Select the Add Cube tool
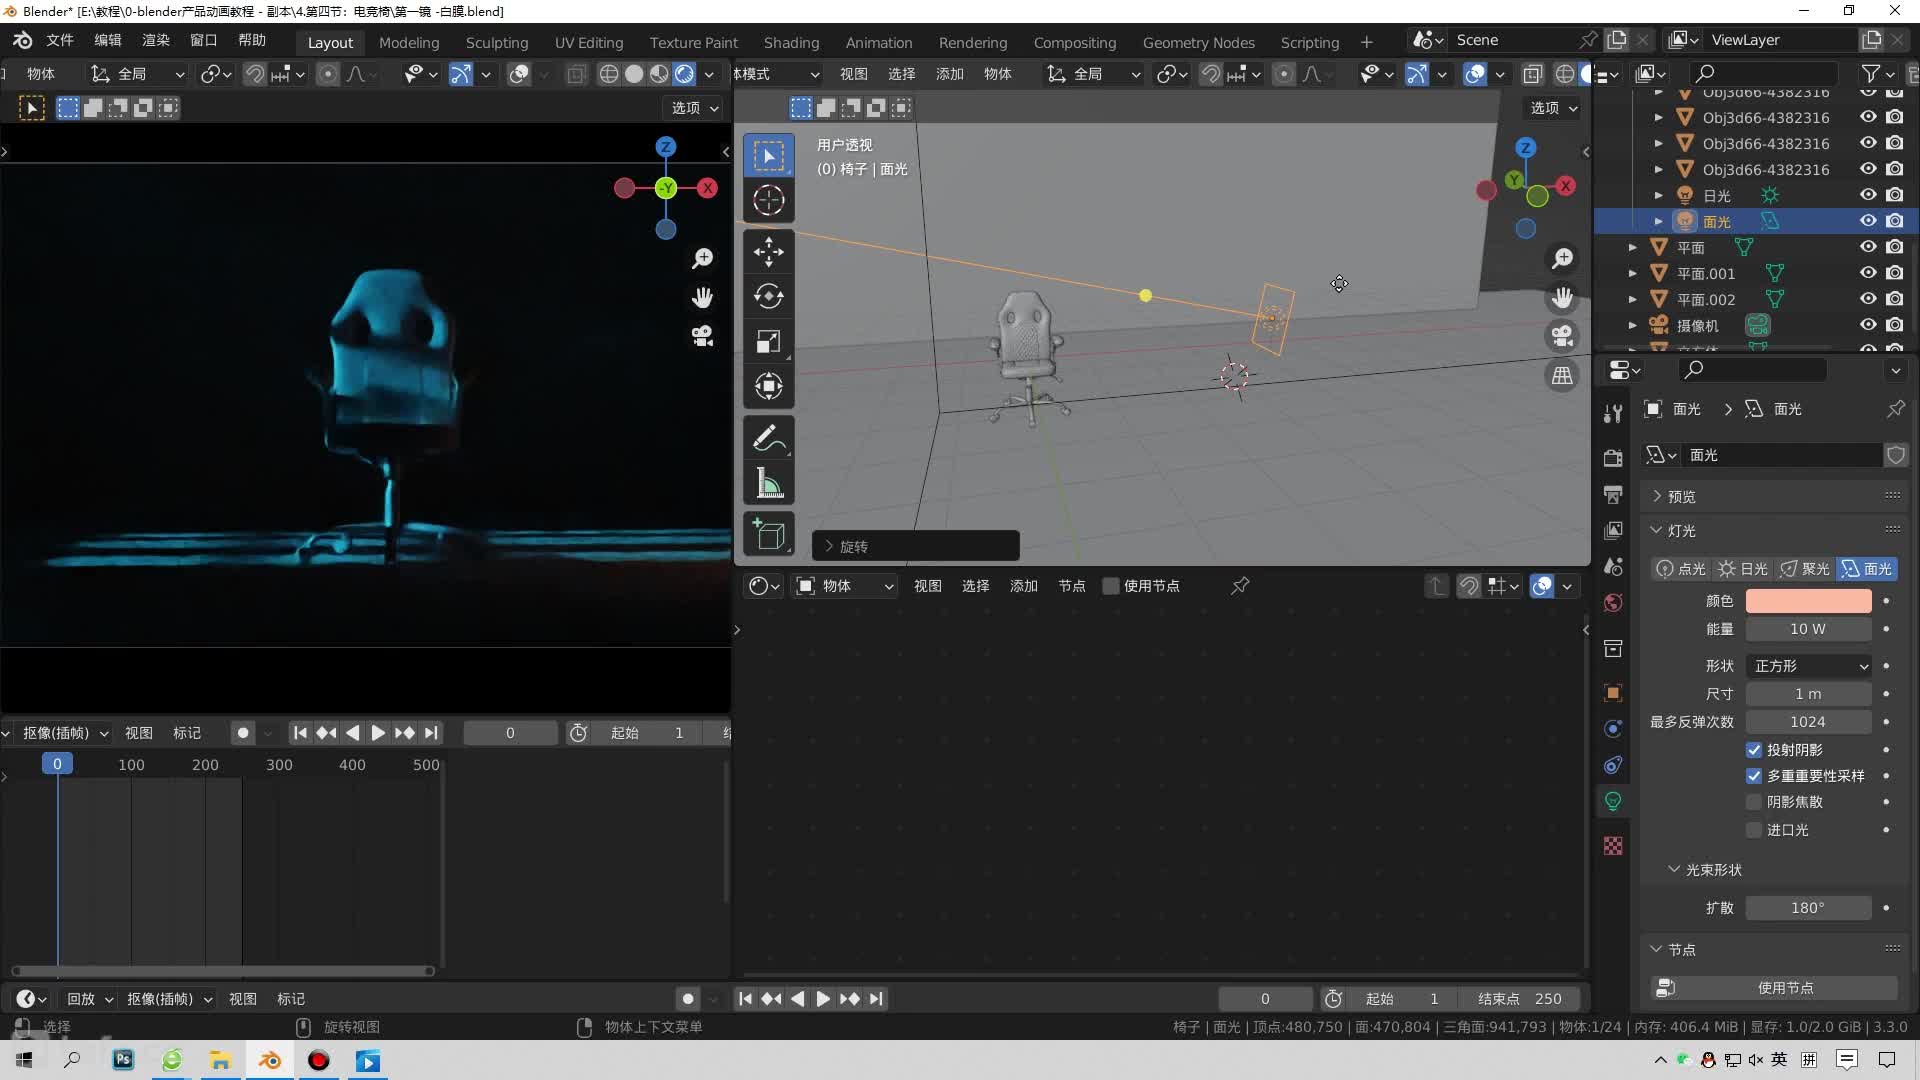The width and height of the screenshot is (1920, 1080). click(x=768, y=535)
